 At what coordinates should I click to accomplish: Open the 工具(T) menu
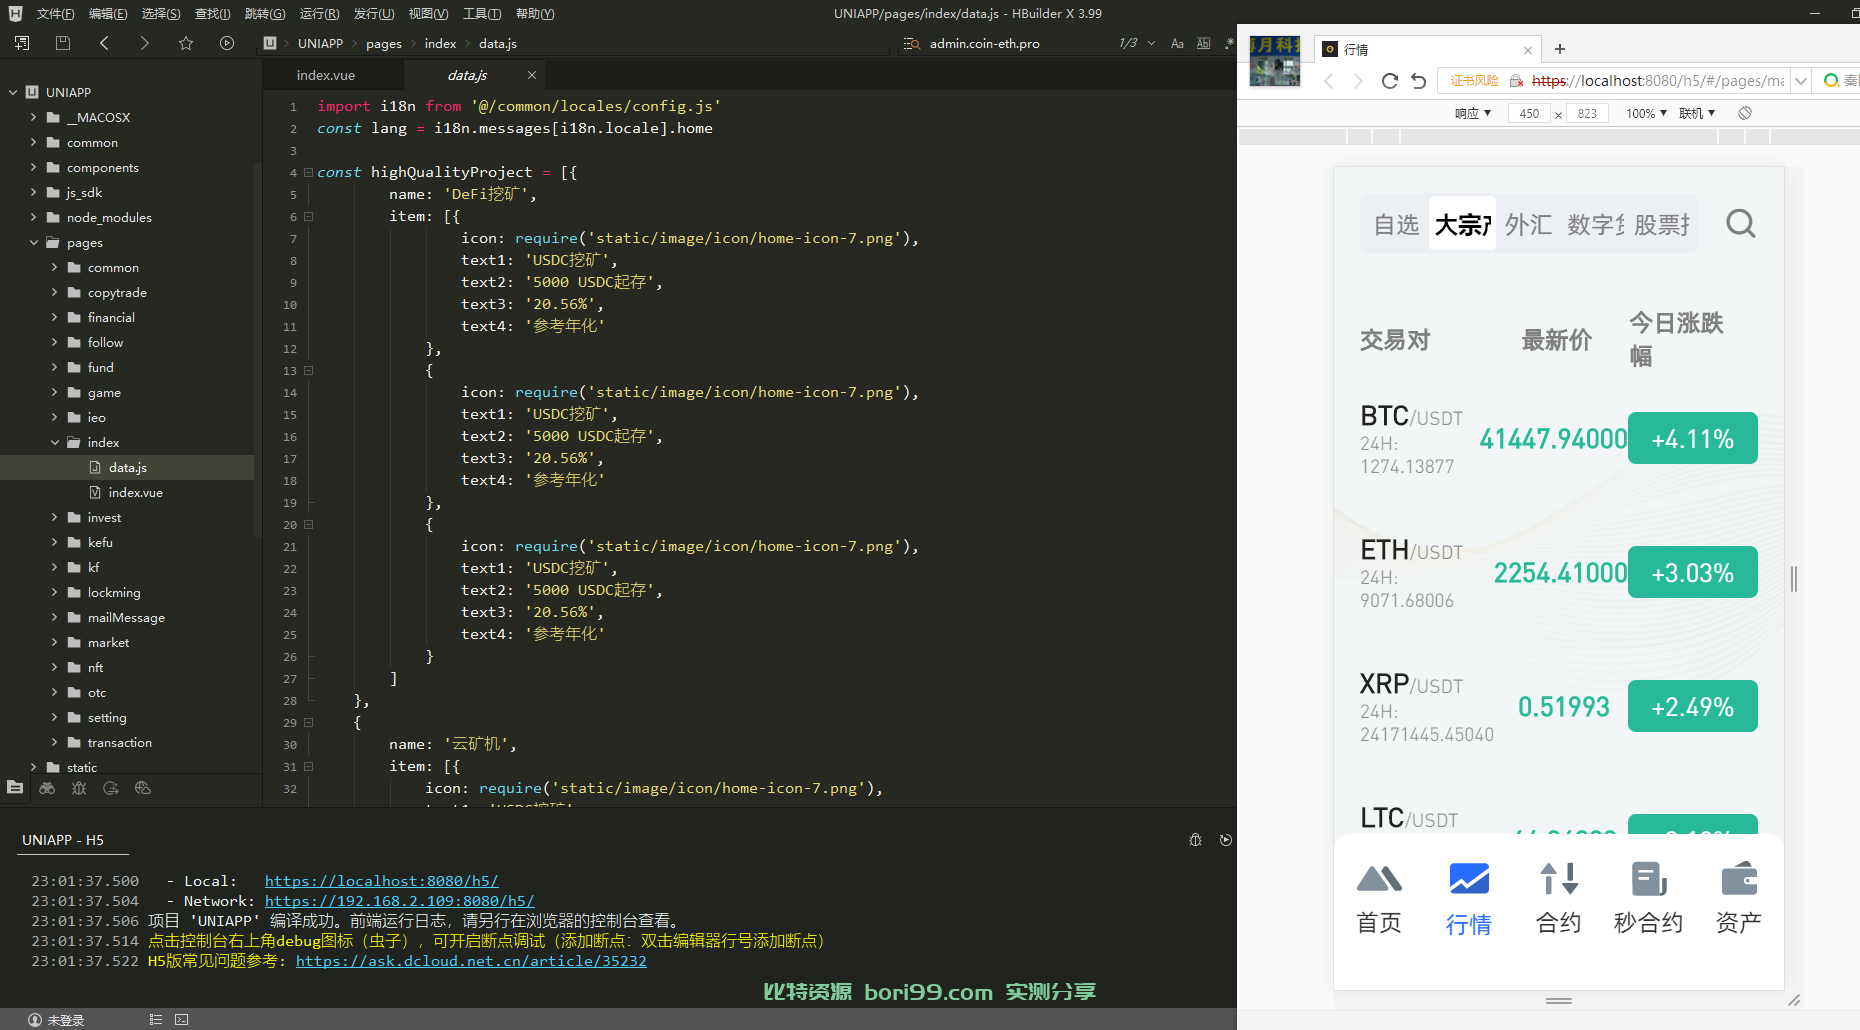coord(482,13)
